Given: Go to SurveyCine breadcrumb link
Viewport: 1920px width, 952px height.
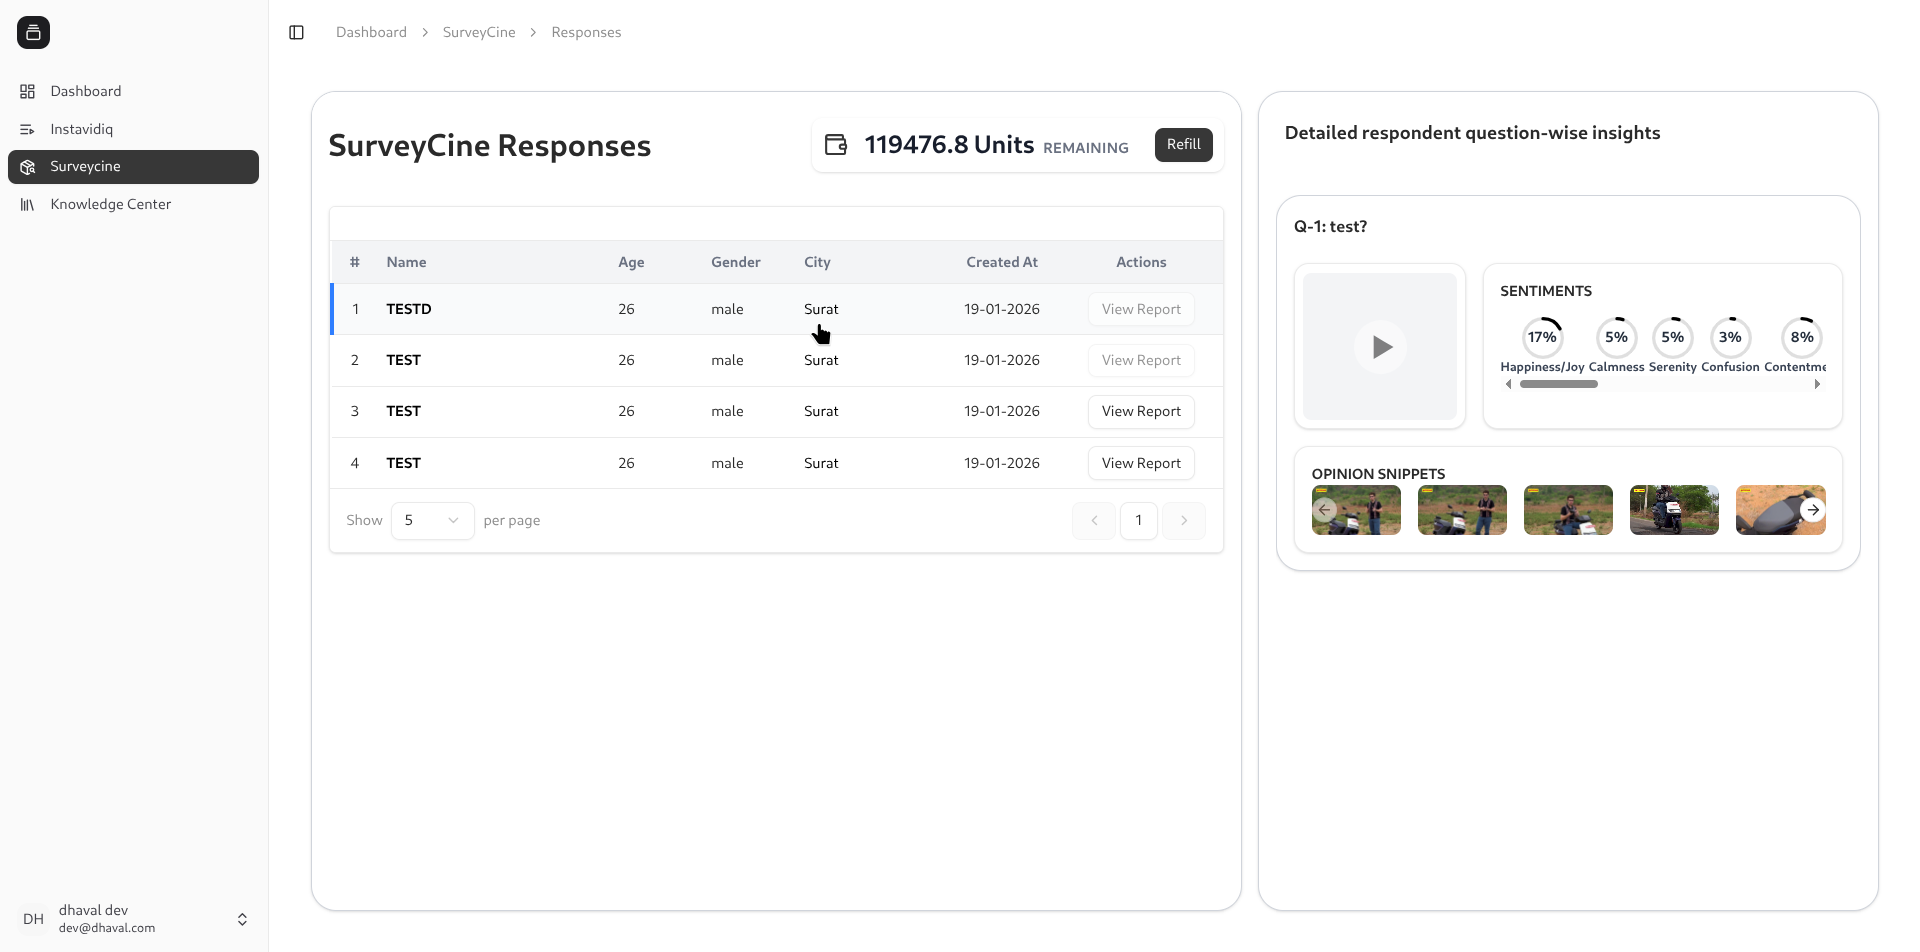Looking at the screenshot, I should pos(479,32).
